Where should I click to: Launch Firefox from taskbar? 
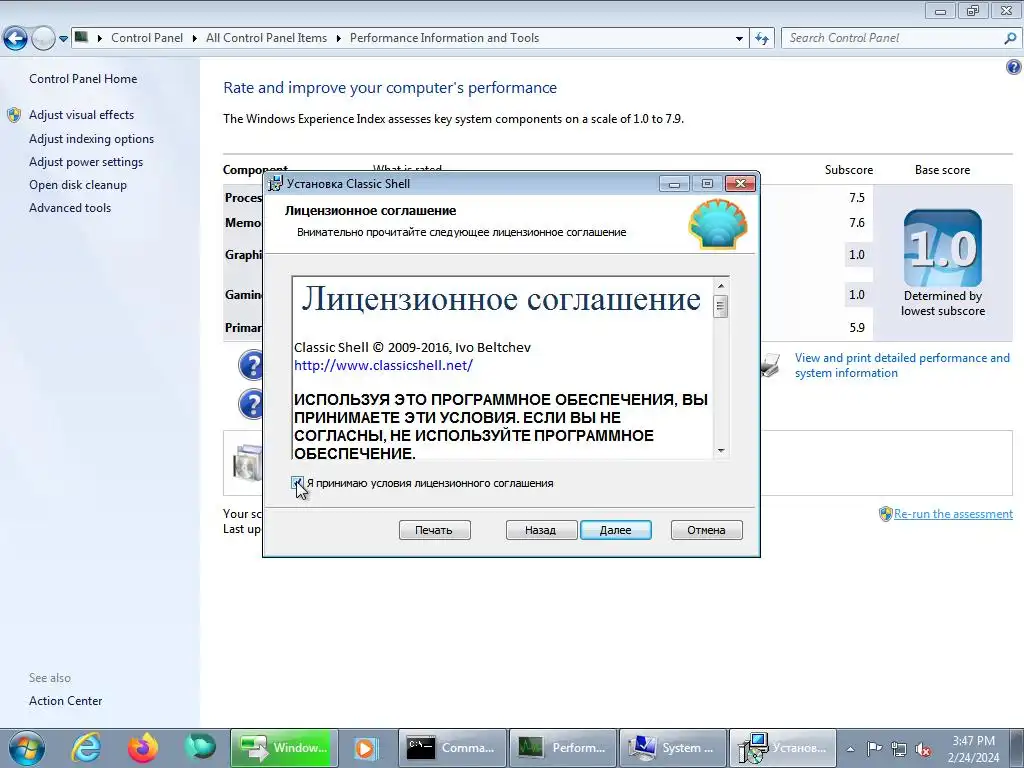coord(143,748)
